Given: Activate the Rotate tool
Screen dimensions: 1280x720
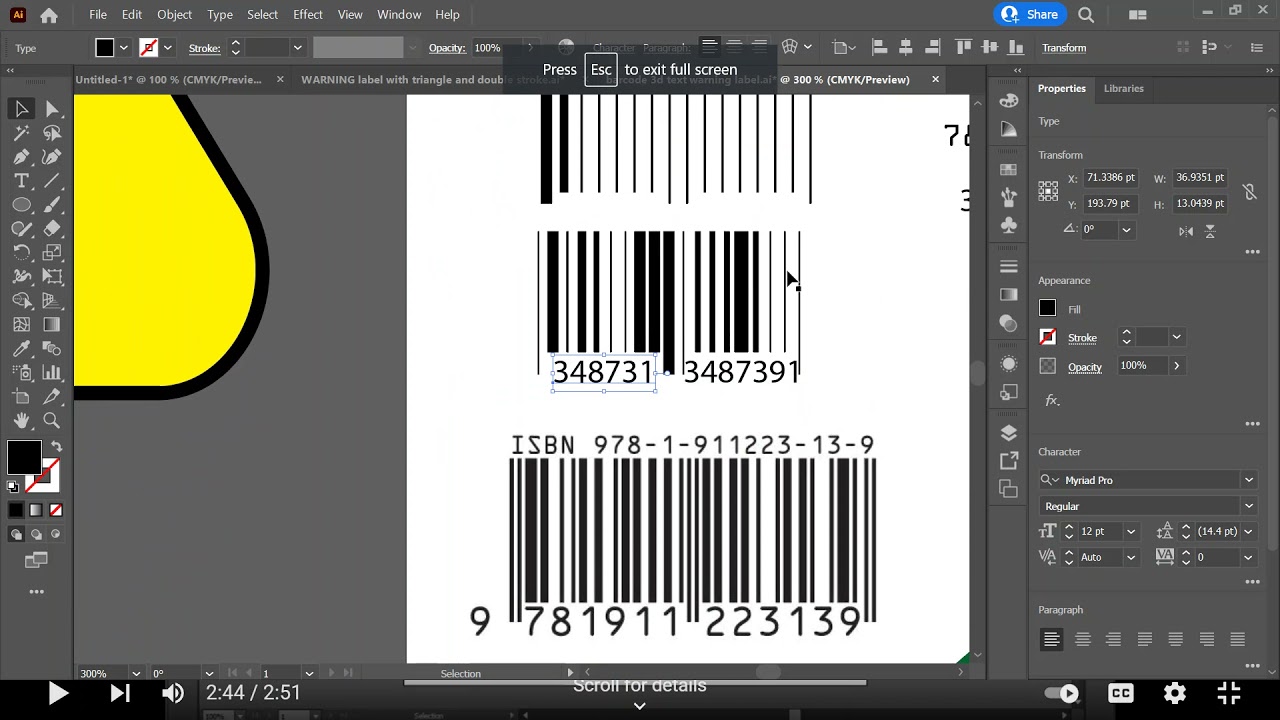Looking at the screenshot, I should pos(21,252).
